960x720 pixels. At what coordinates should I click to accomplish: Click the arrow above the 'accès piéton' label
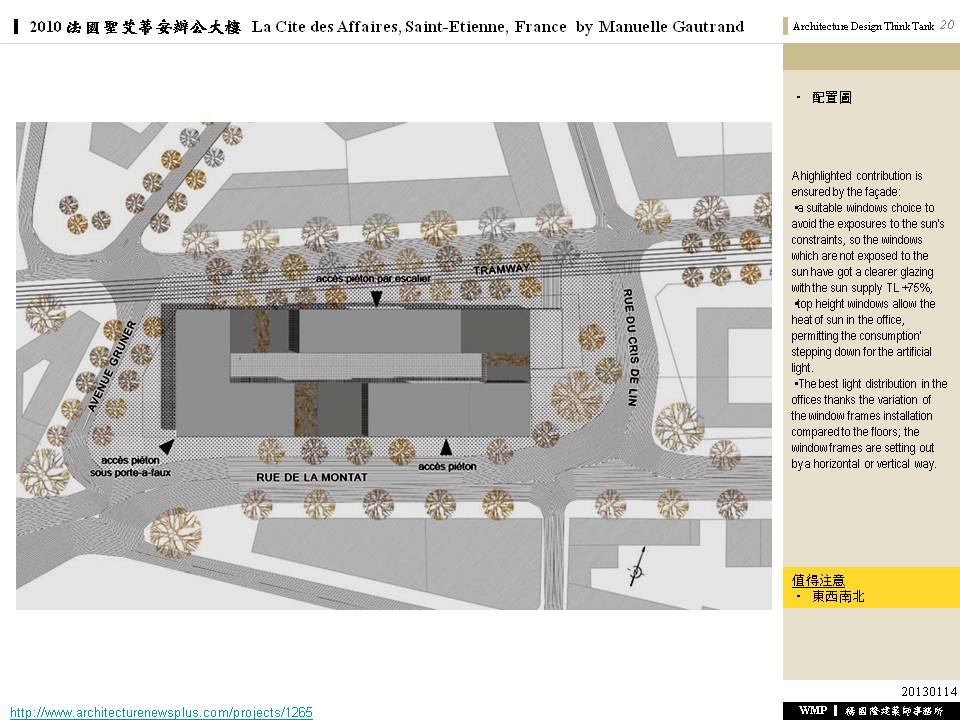click(447, 446)
